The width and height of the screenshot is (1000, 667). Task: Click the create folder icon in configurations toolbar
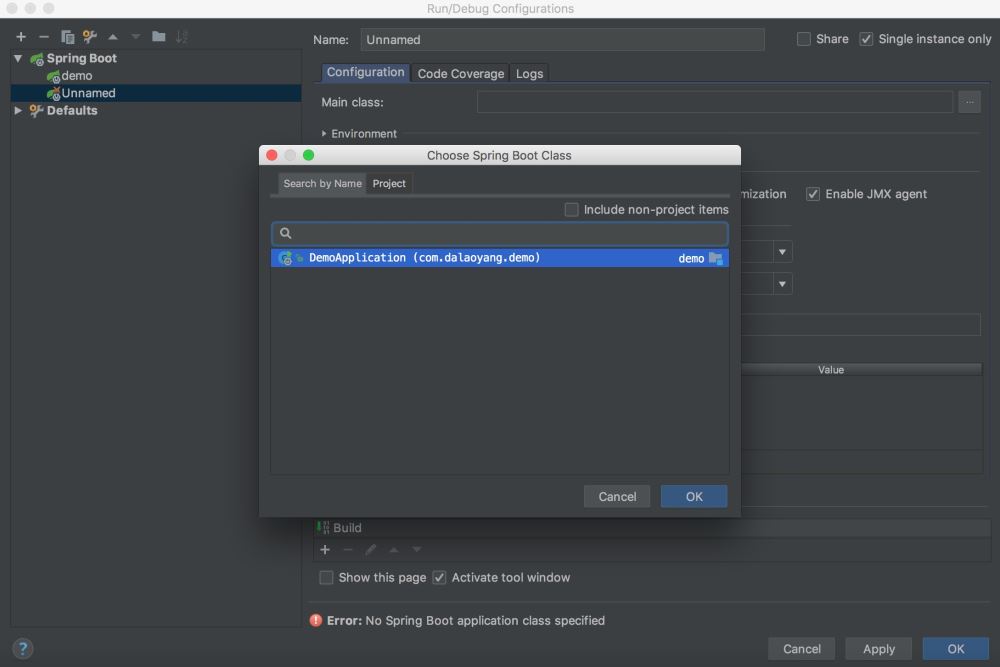159,37
